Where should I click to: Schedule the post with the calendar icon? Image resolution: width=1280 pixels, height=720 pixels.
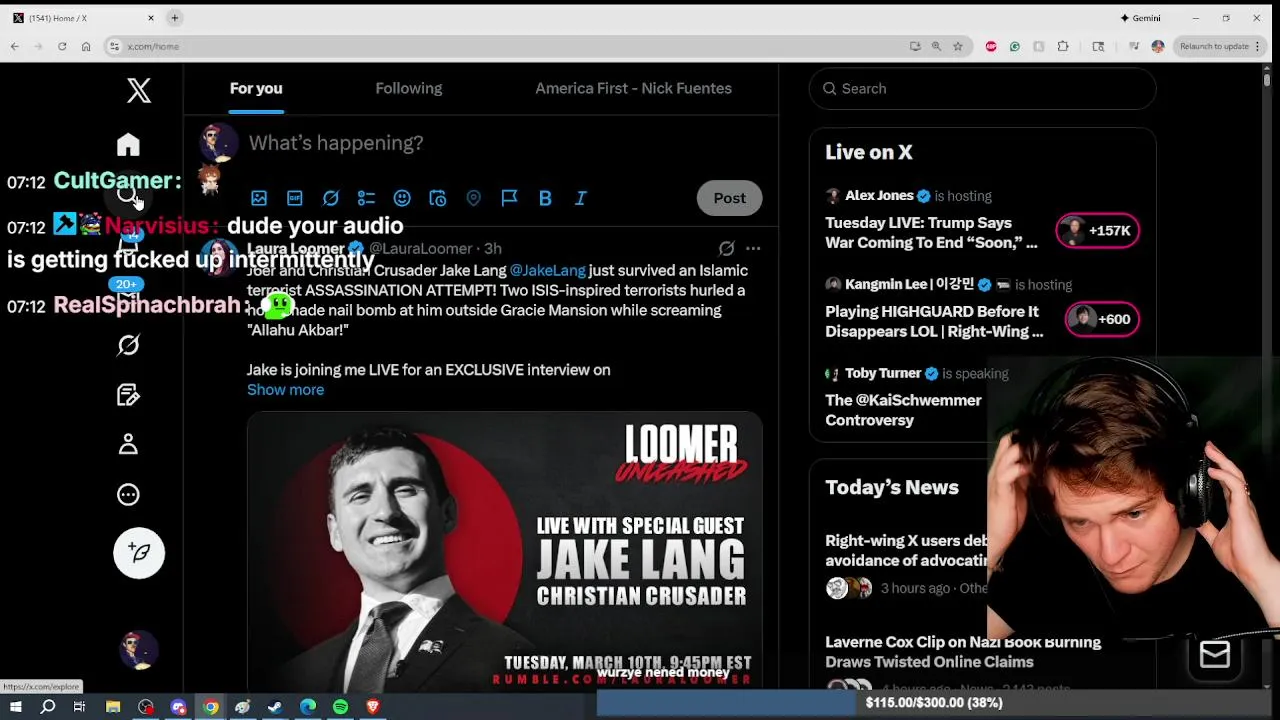click(437, 198)
